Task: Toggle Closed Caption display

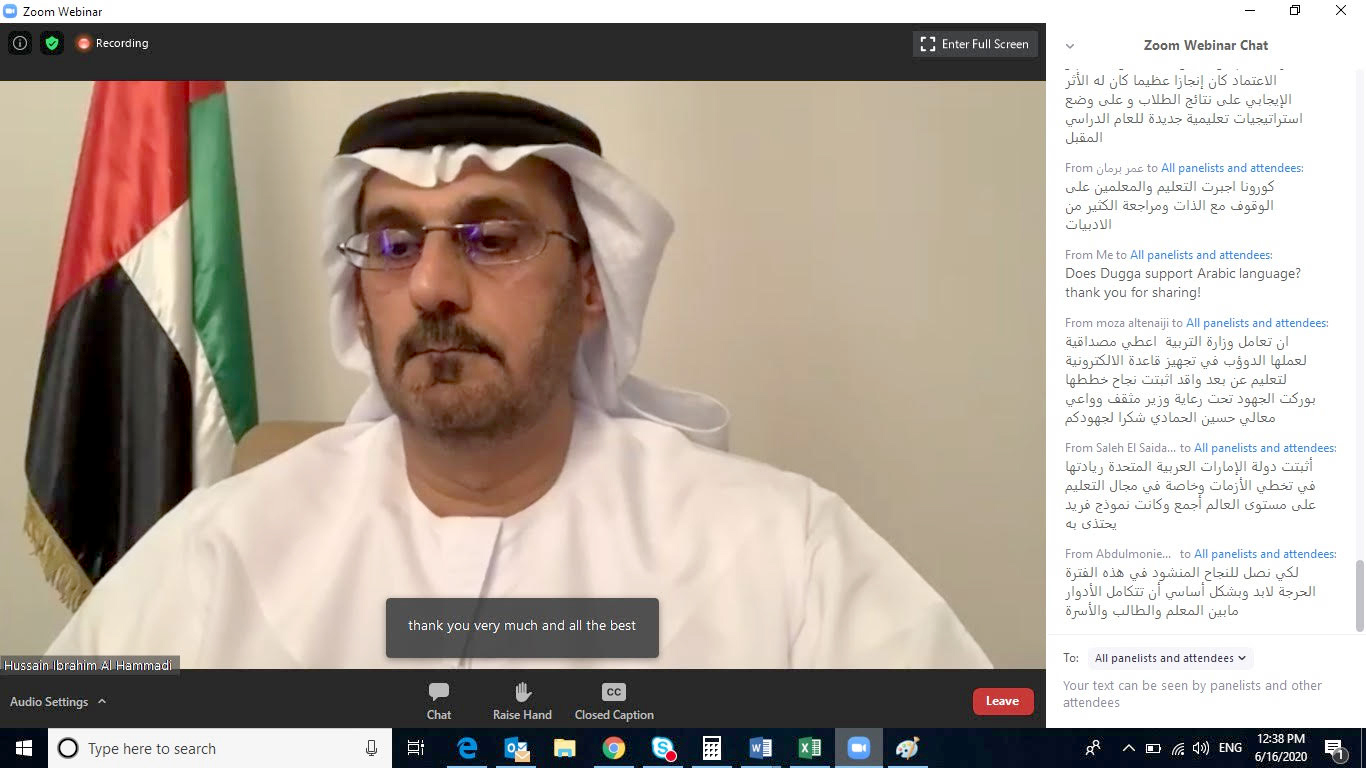Action: pos(614,692)
